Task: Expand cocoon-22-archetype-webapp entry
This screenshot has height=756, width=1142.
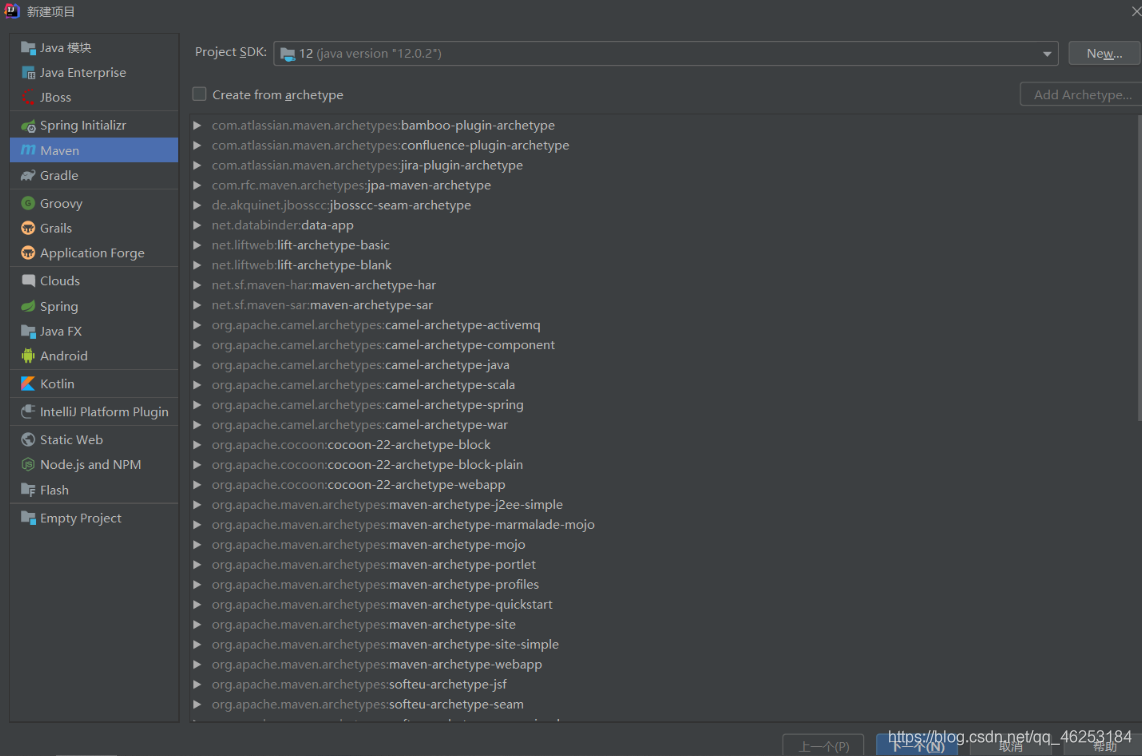Action: pos(197,484)
